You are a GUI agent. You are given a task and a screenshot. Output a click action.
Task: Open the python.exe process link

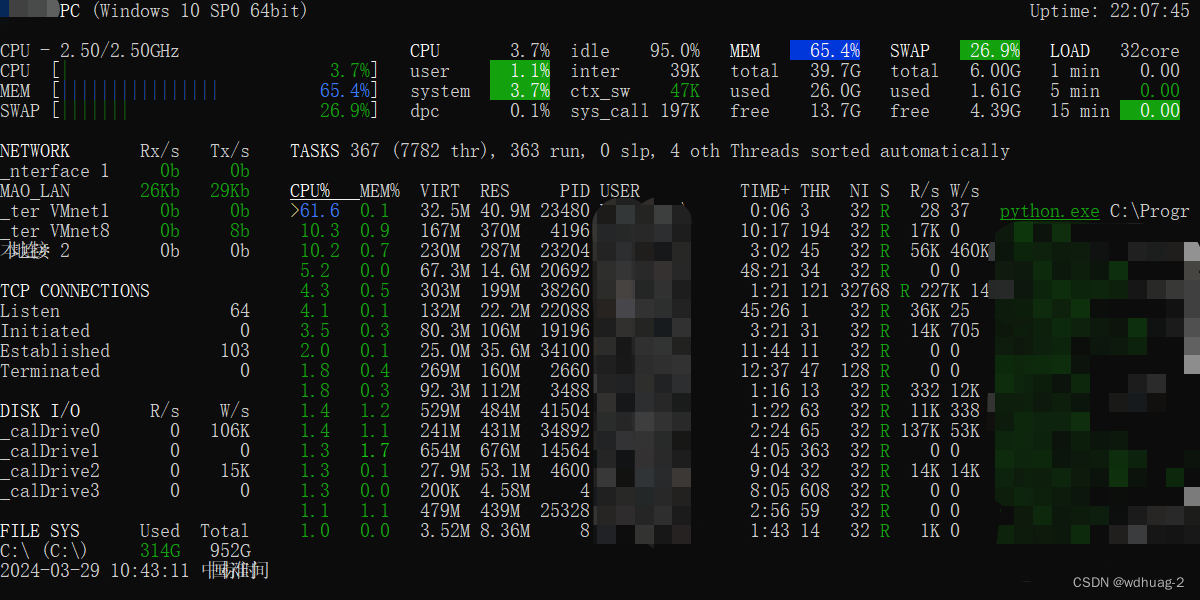1049,211
